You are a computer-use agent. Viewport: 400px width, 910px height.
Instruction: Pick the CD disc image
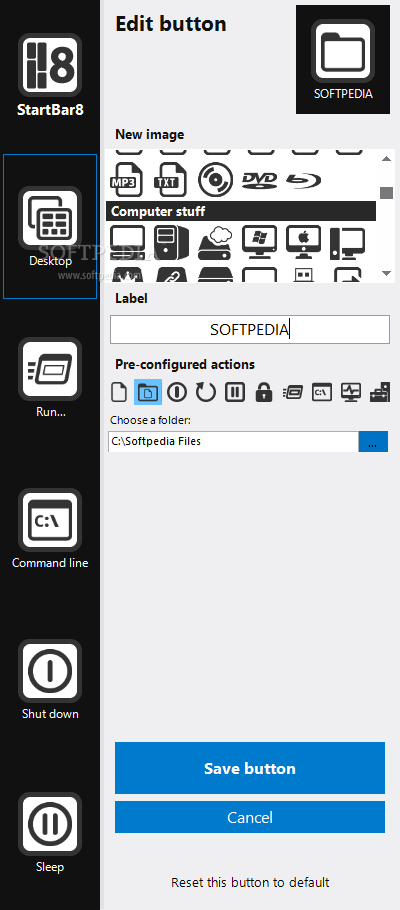click(215, 180)
